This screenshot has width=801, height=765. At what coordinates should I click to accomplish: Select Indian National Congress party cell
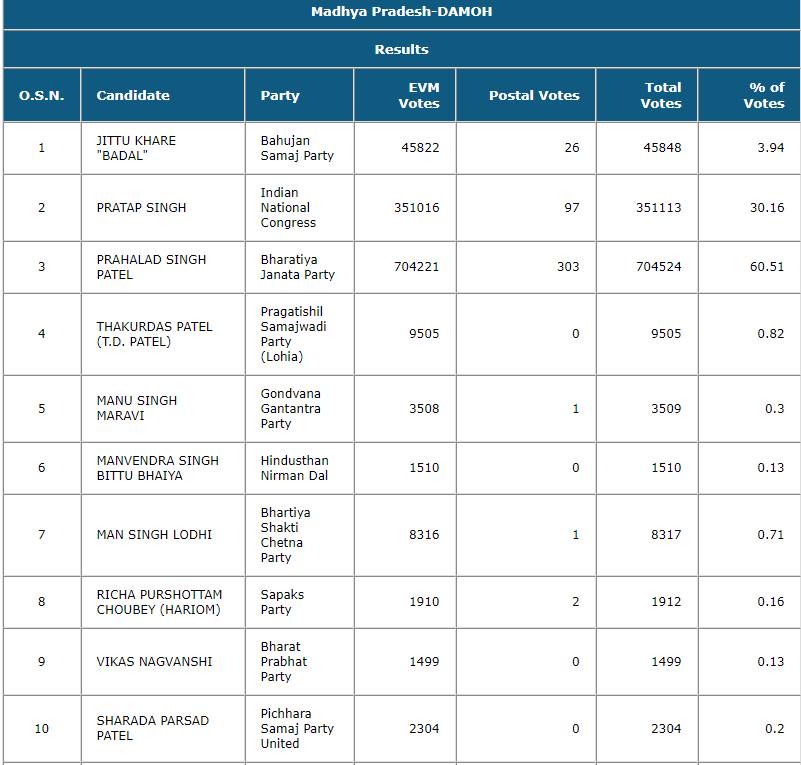click(x=285, y=207)
